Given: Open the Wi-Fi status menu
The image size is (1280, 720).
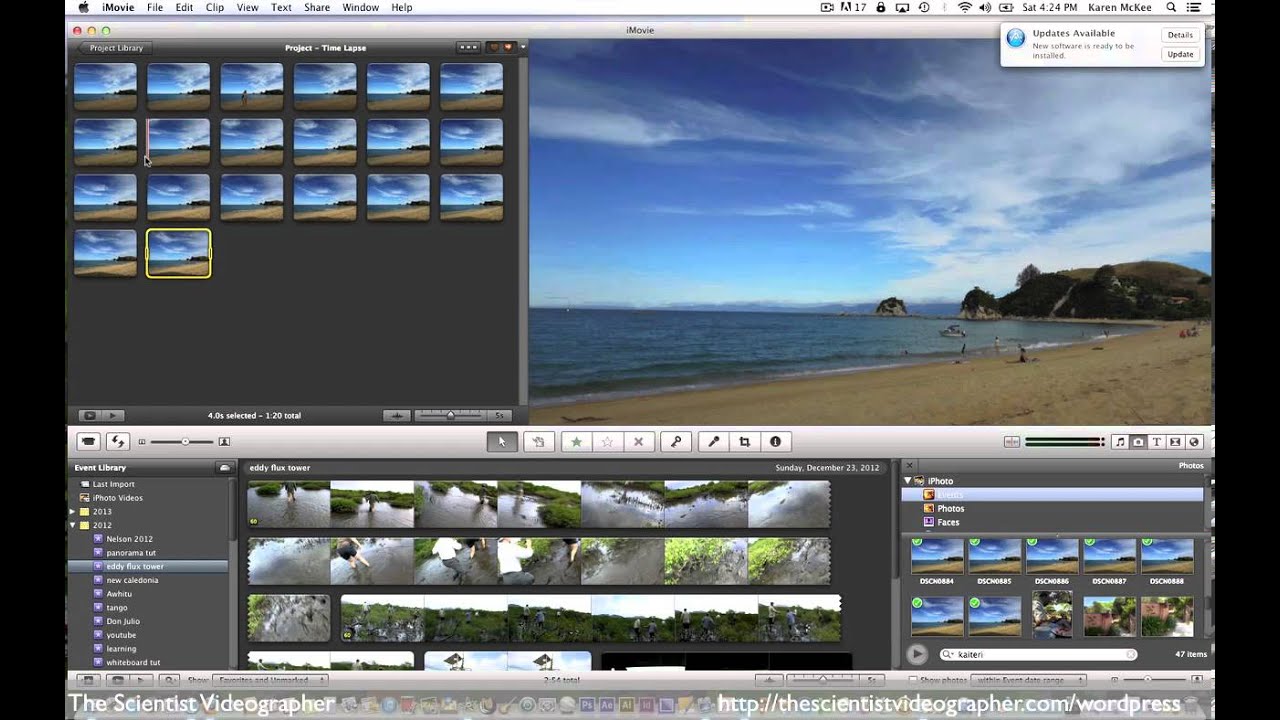Looking at the screenshot, I should tap(965, 7).
